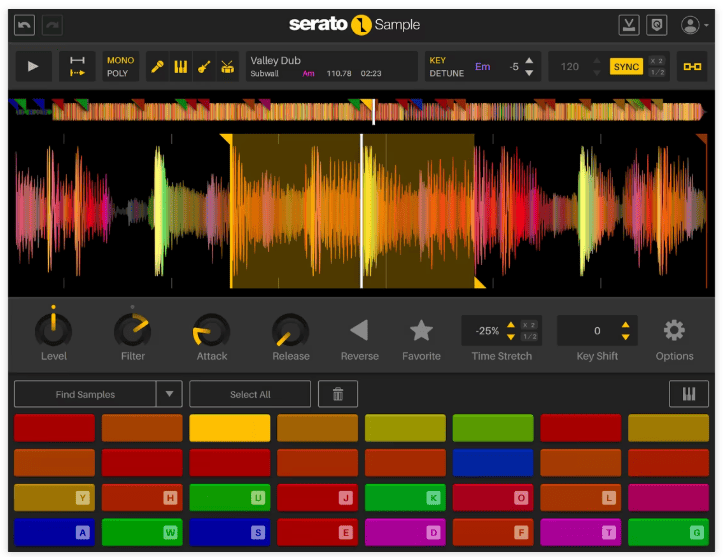Trigger the pad labeled Y

pyautogui.click(x=54, y=498)
